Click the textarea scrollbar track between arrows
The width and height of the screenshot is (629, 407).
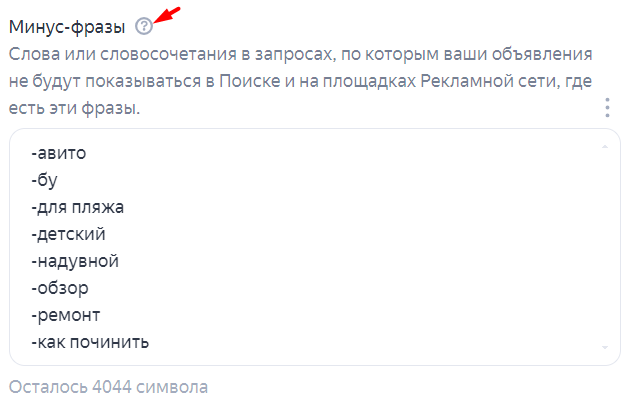[605, 247]
